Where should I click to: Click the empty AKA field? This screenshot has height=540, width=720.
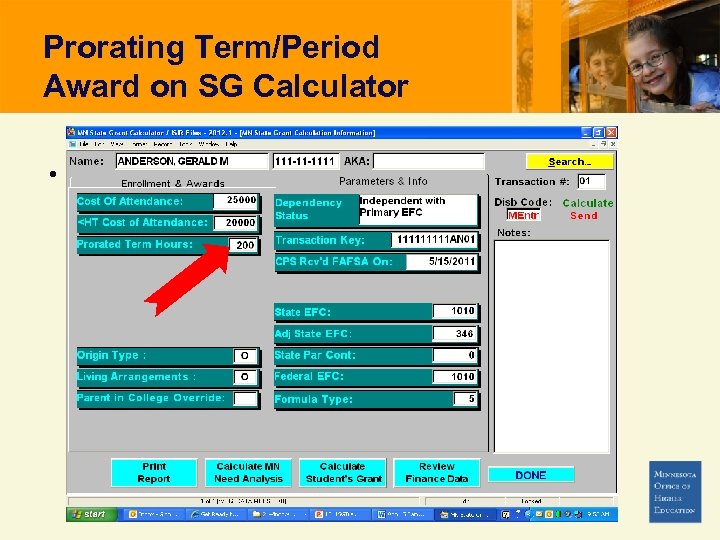click(x=428, y=161)
